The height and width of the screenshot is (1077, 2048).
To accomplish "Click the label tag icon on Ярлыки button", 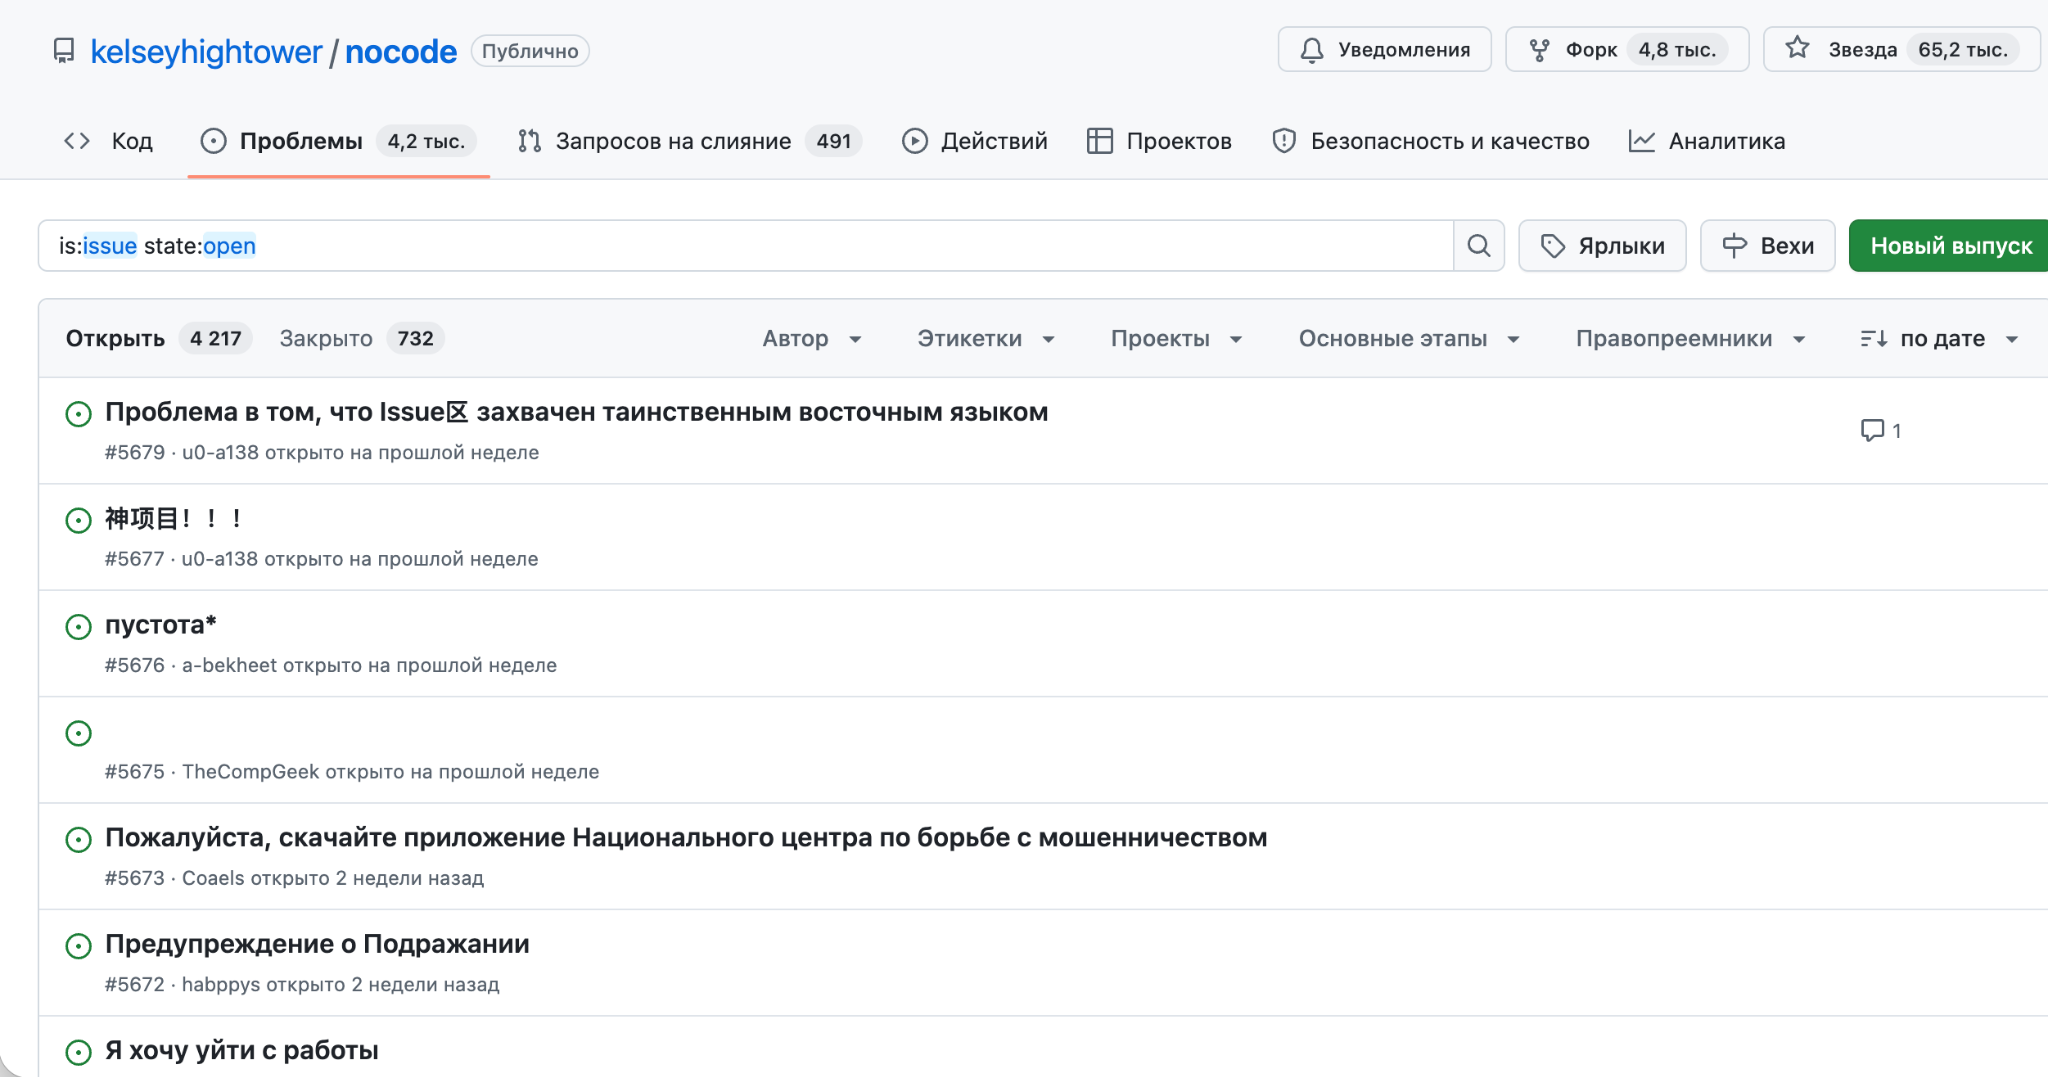I will [x=1553, y=245].
